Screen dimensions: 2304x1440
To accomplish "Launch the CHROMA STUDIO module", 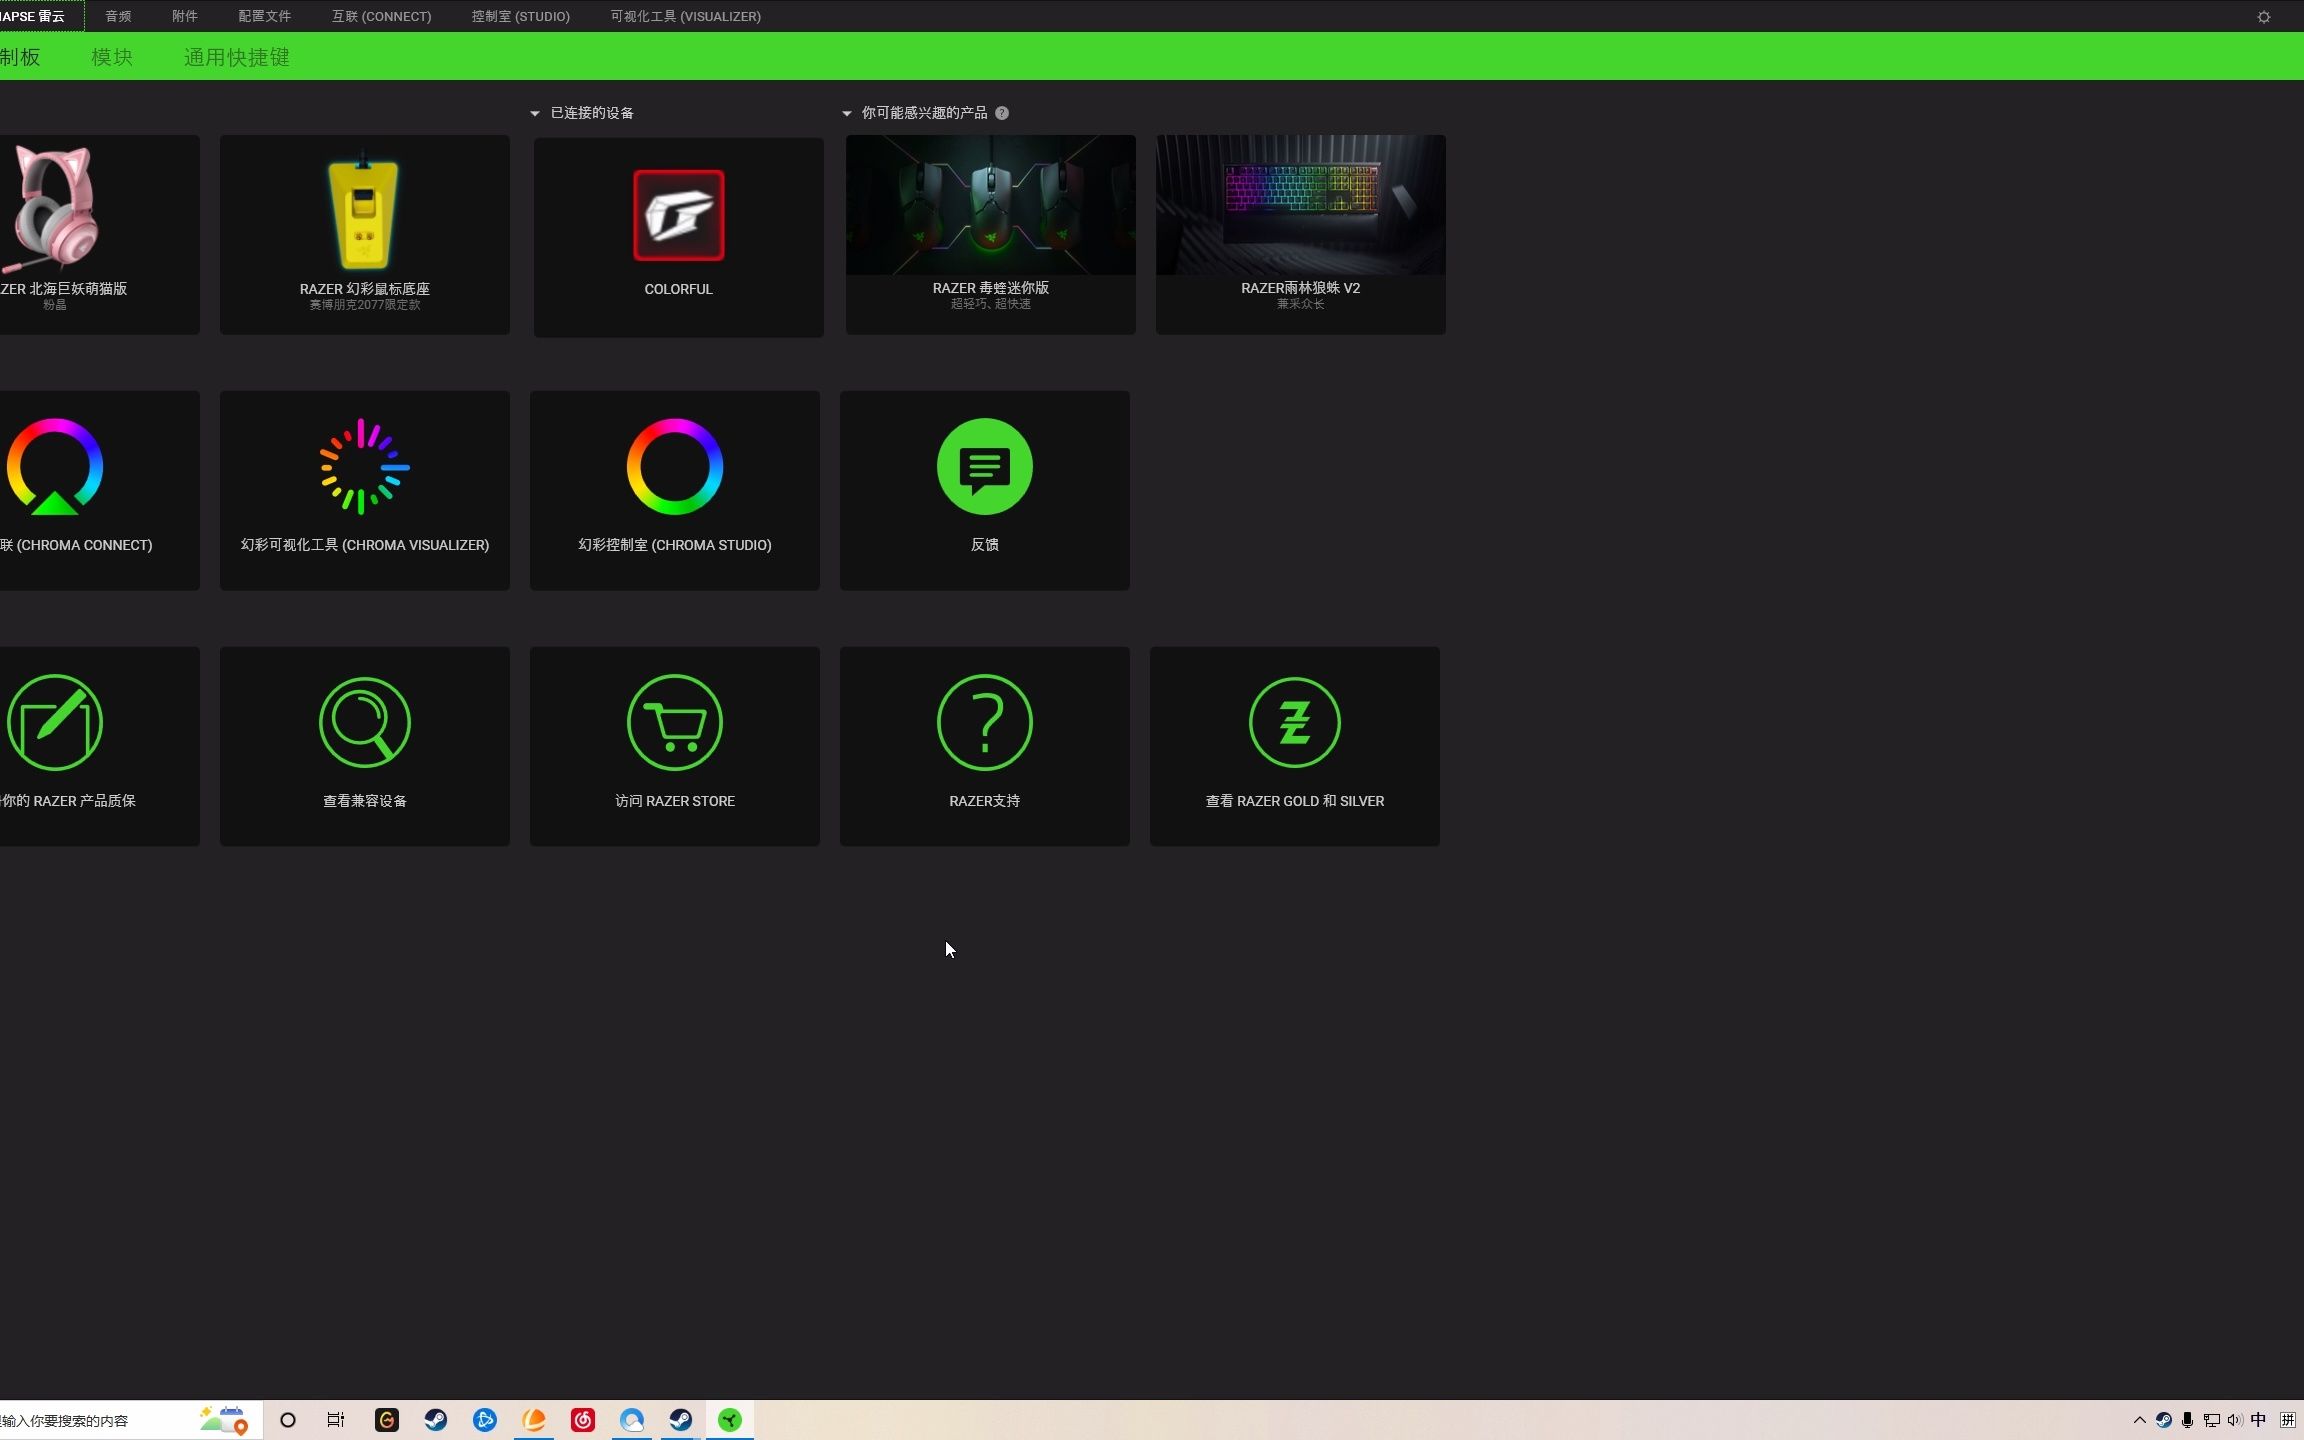I will coord(675,490).
